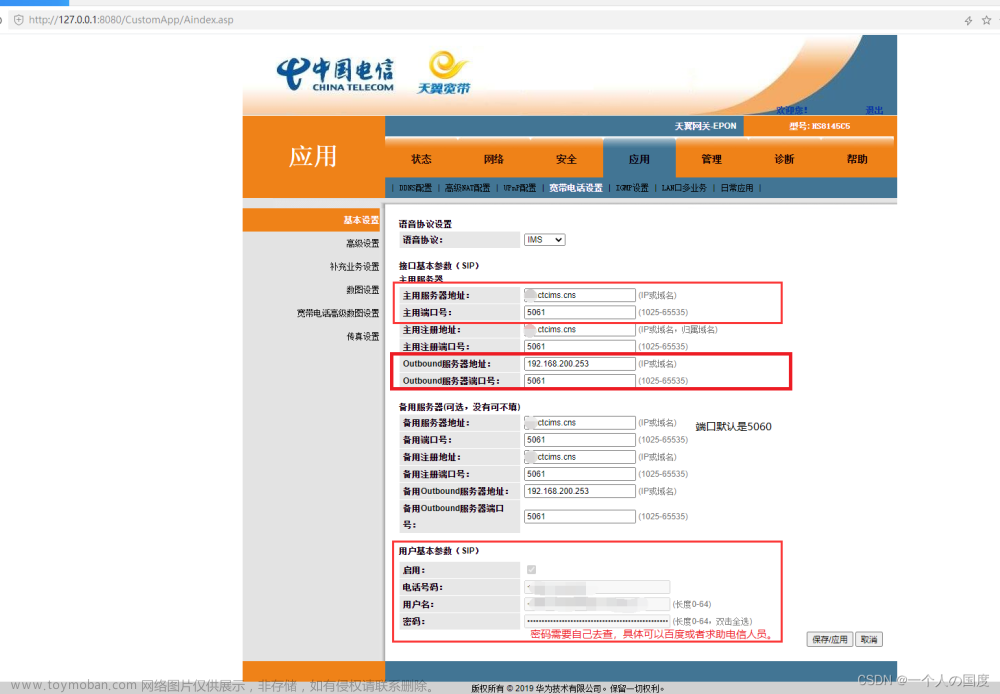Image resolution: width=1000 pixels, height=694 pixels.
Task: Open the 诊断 tab
Action: point(784,159)
